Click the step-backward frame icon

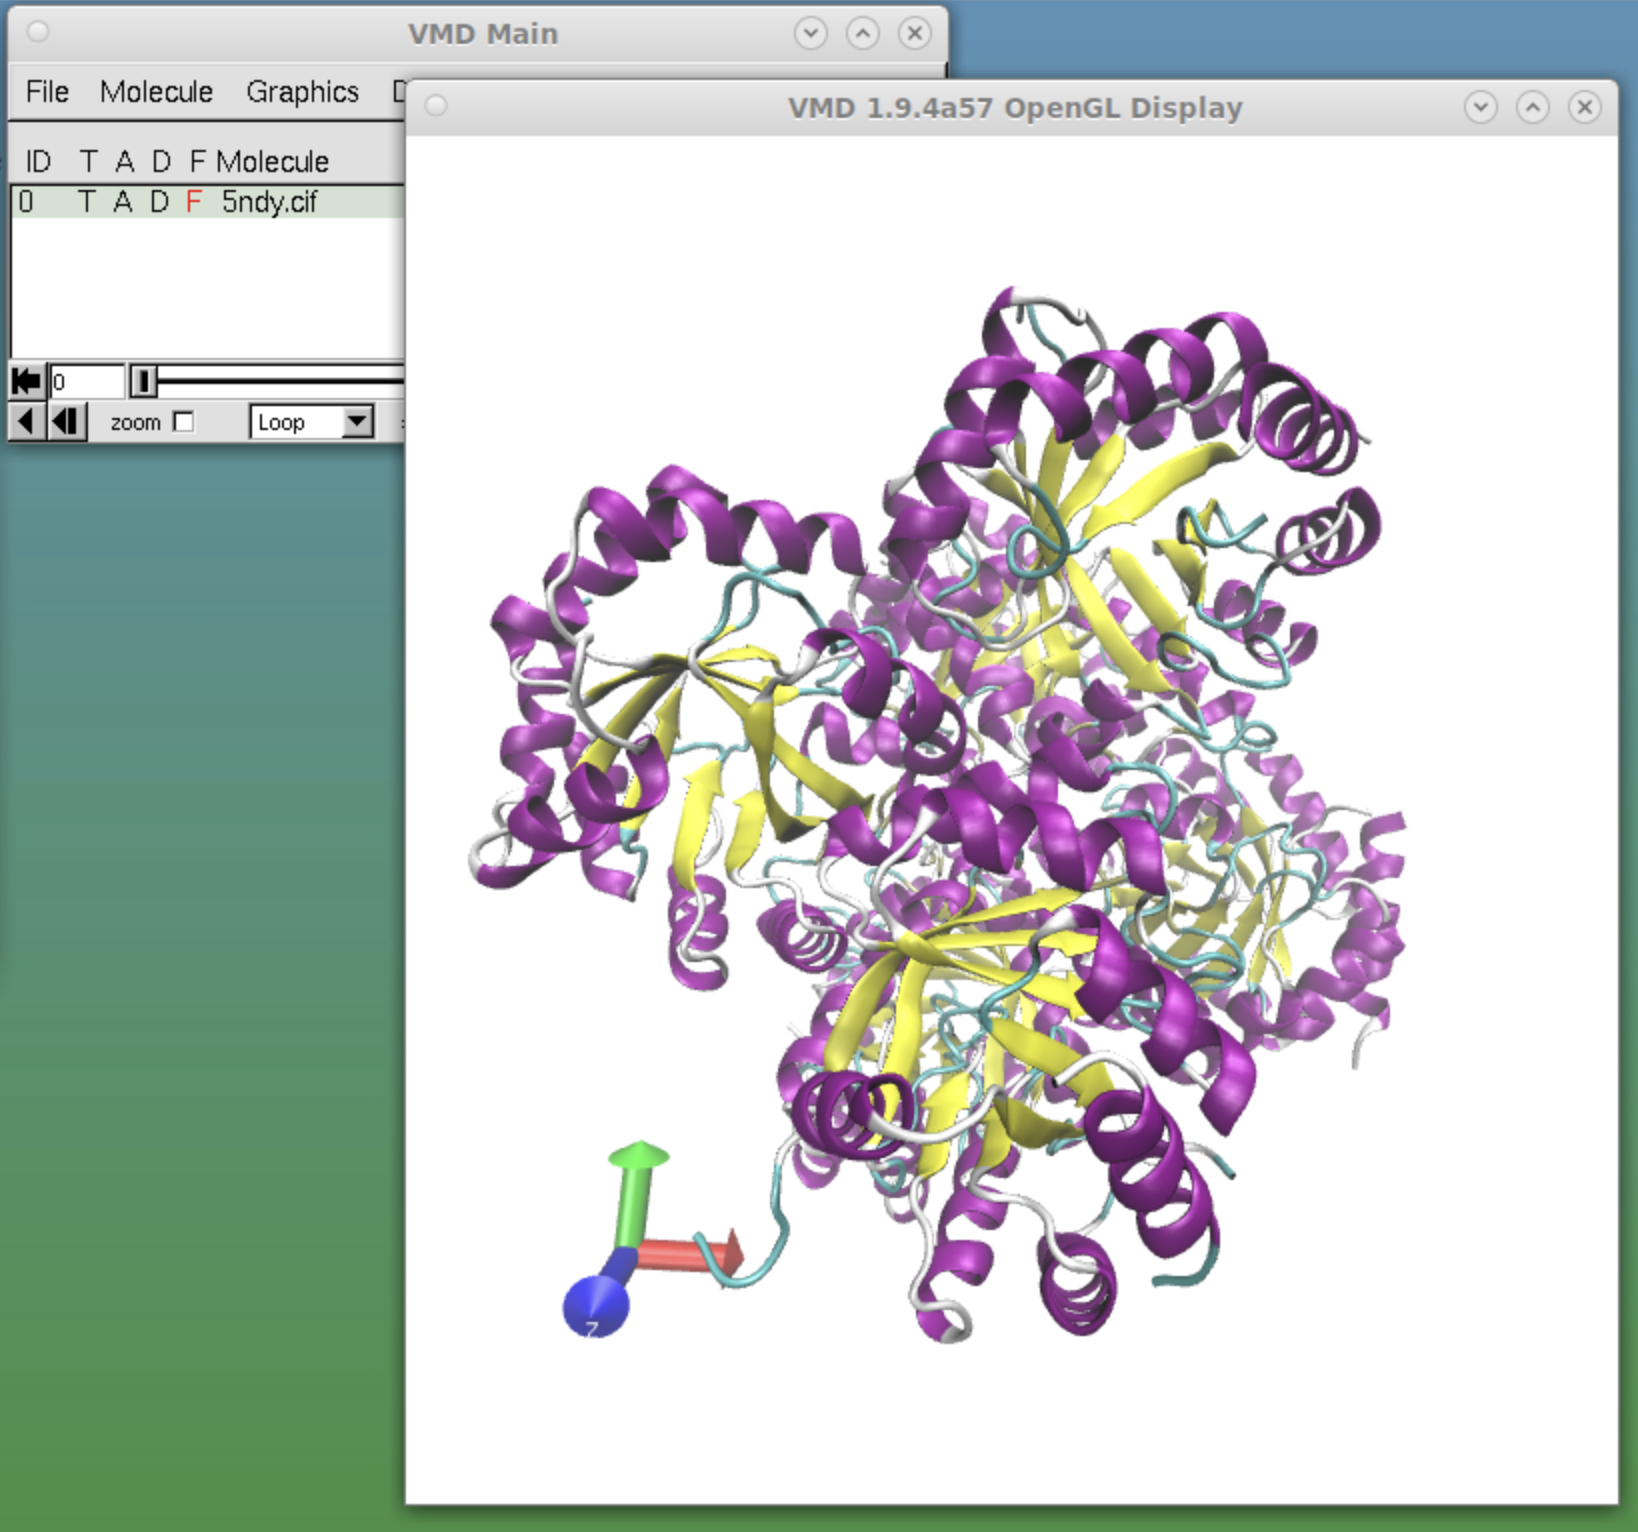[x=65, y=421]
